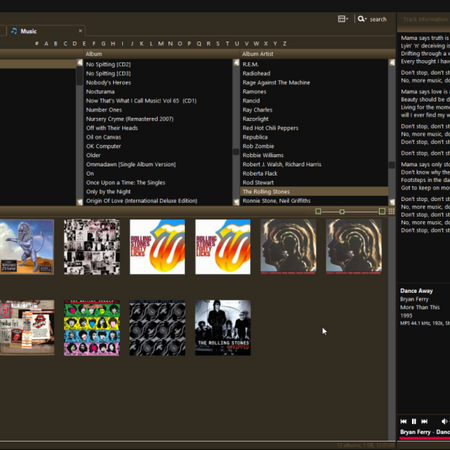Open the second Forty Licks cover
This screenshot has height=450, width=450.
coord(223,247)
